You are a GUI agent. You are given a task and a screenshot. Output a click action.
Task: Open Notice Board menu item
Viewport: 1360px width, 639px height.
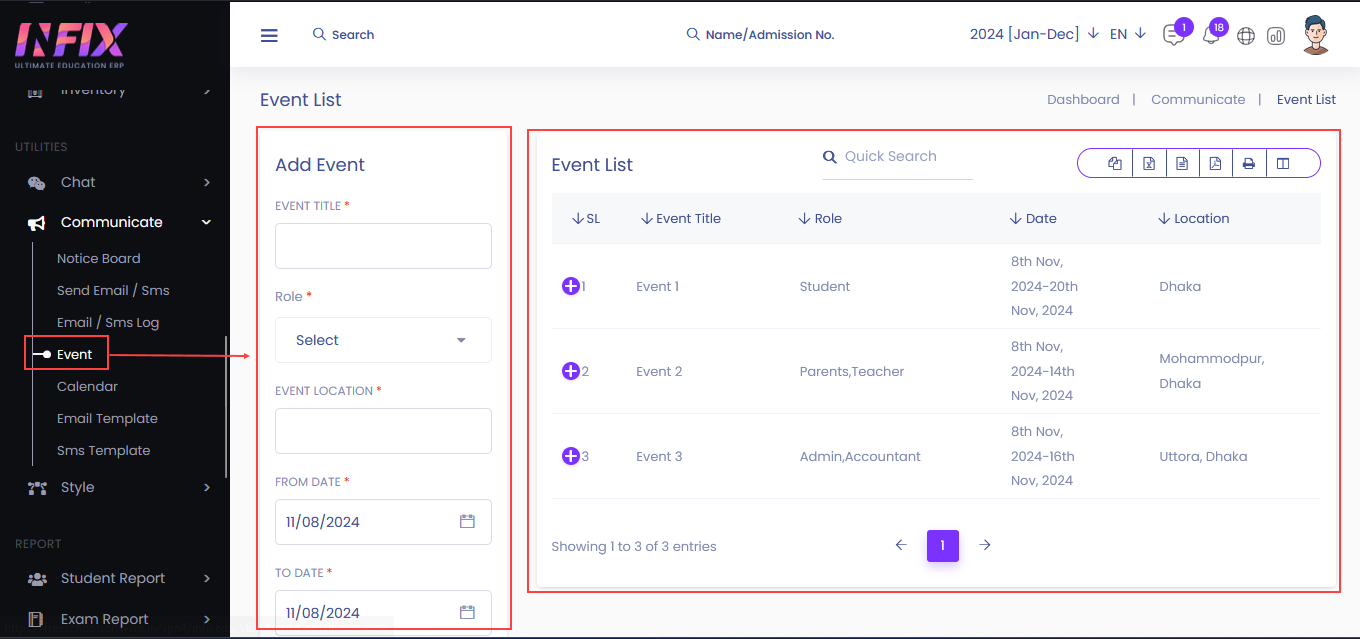[x=99, y=258]
